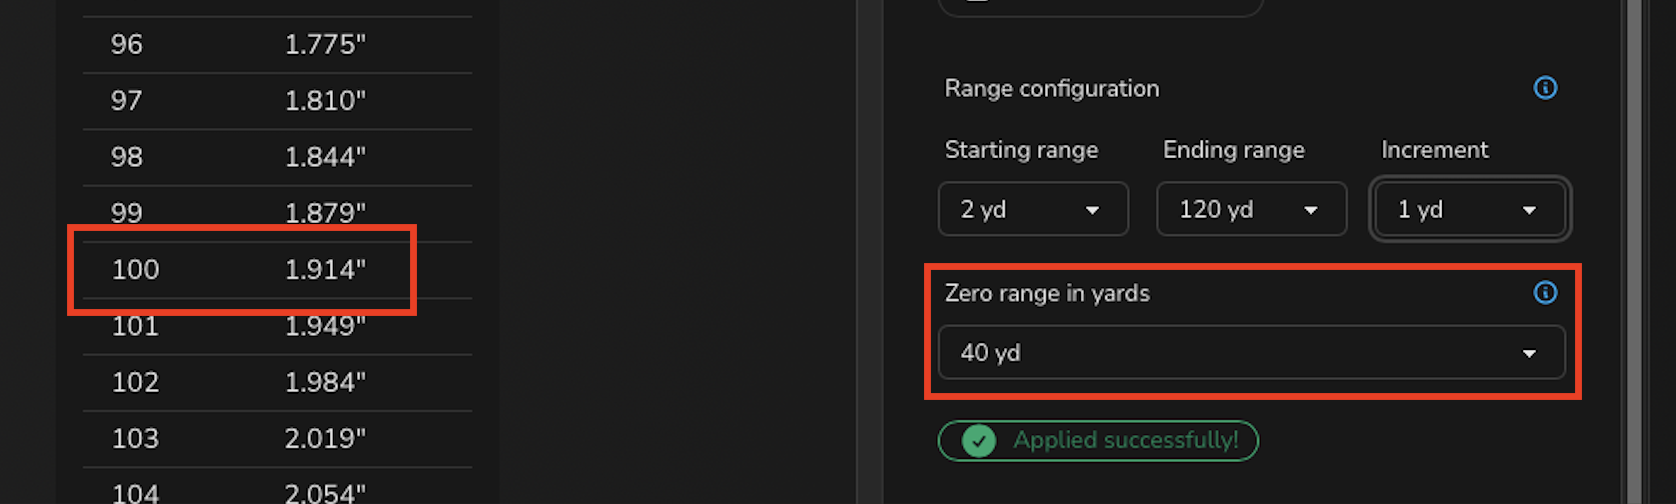
Task: Click the "Range configuration" heading
Action: pos(1052,89)
